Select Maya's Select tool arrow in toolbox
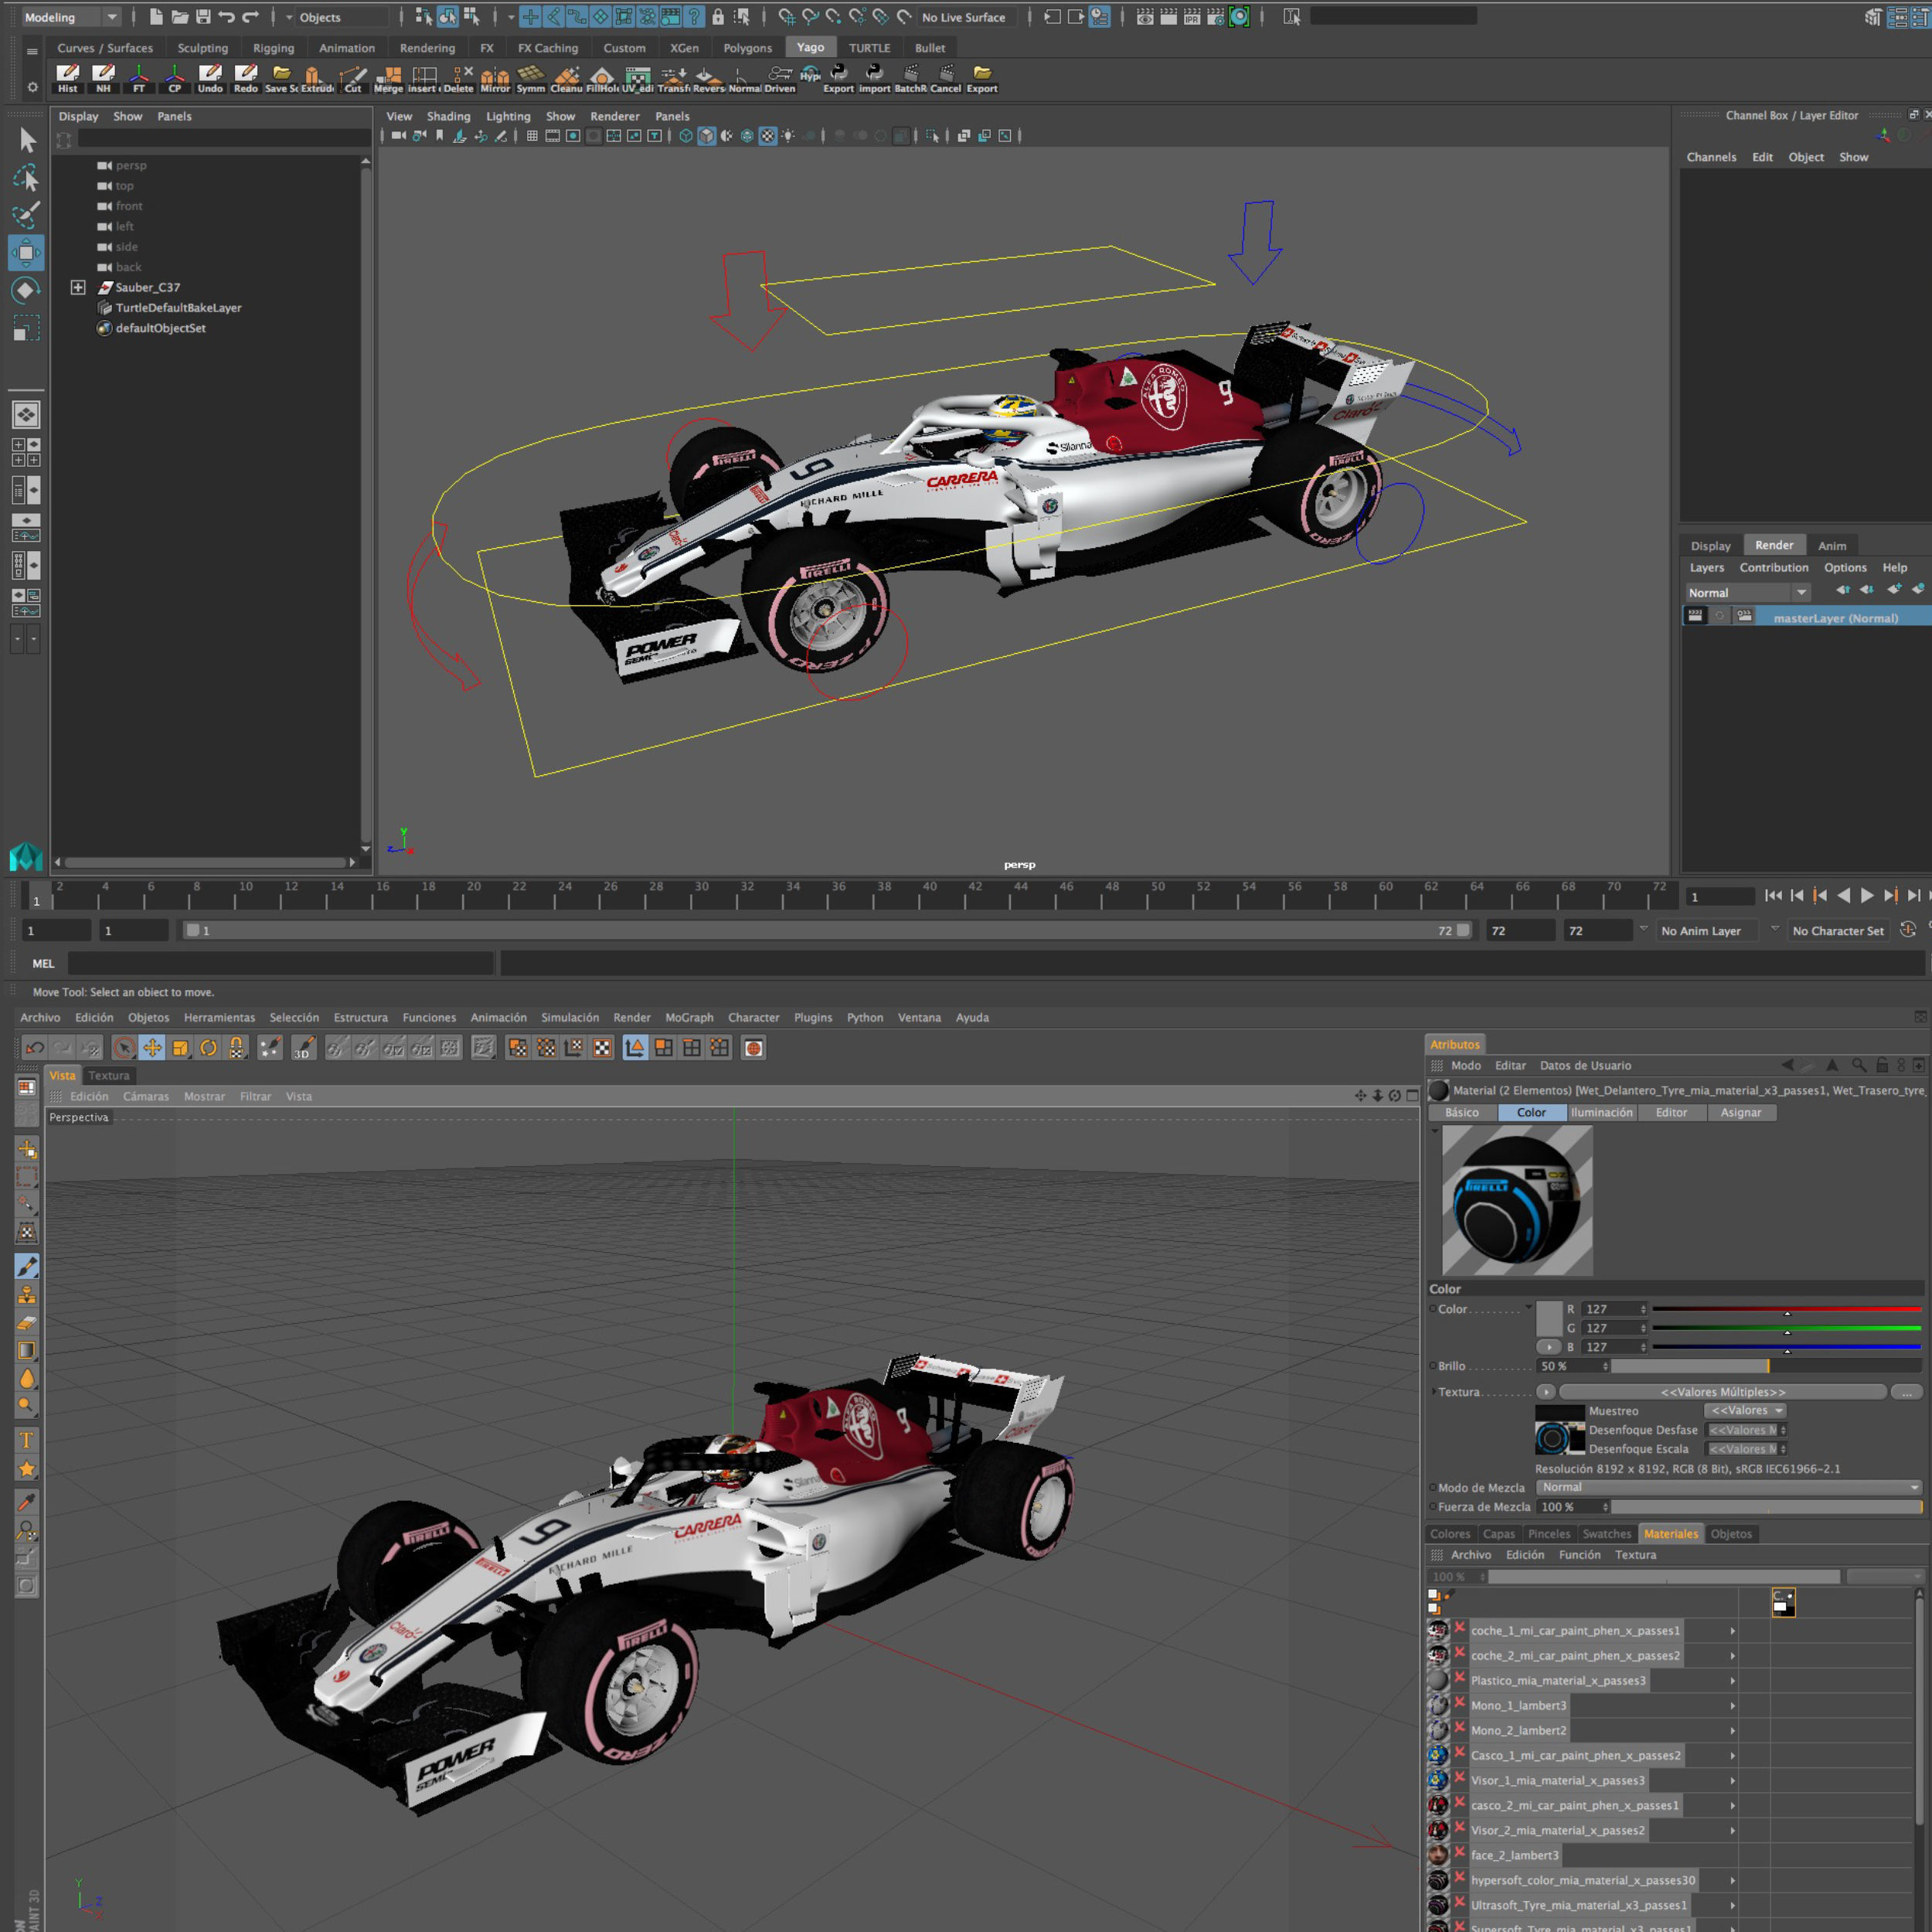 click(27, 140)
